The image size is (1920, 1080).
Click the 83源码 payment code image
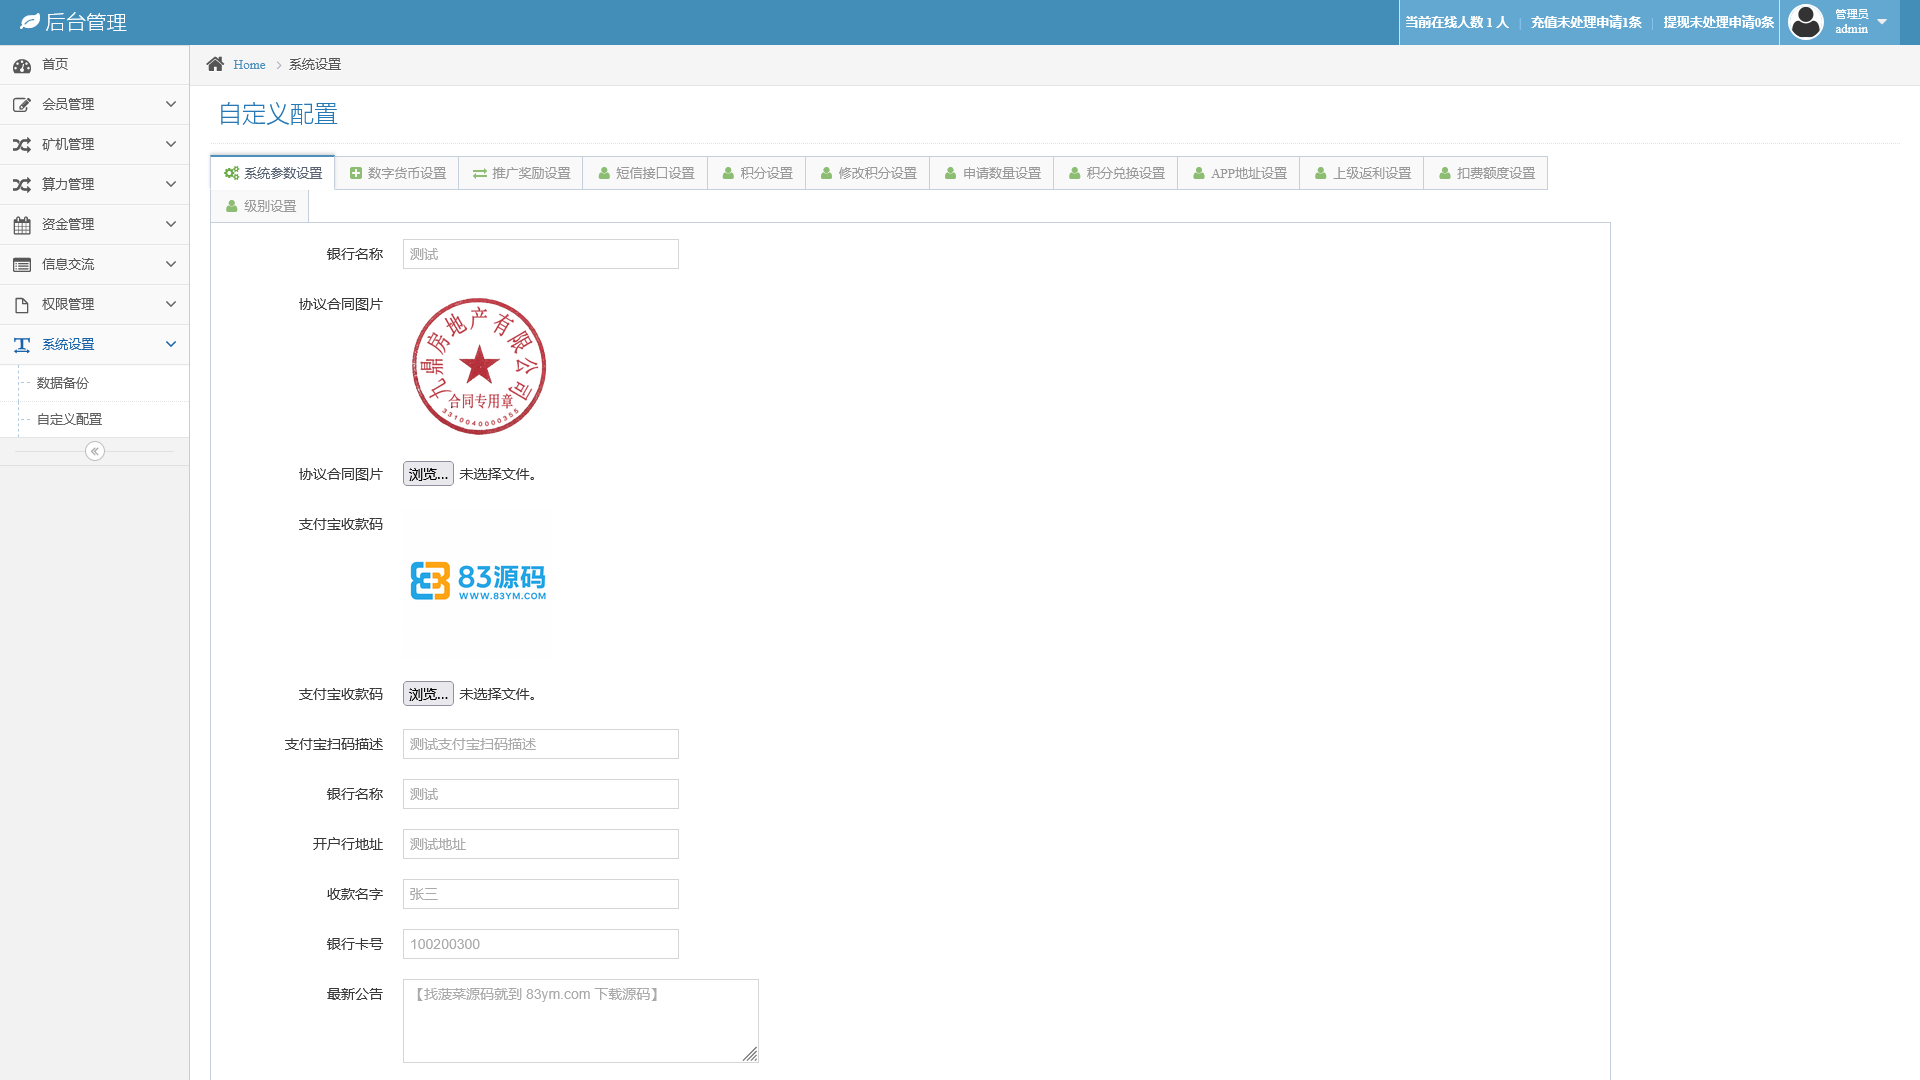tap(478, 581)
